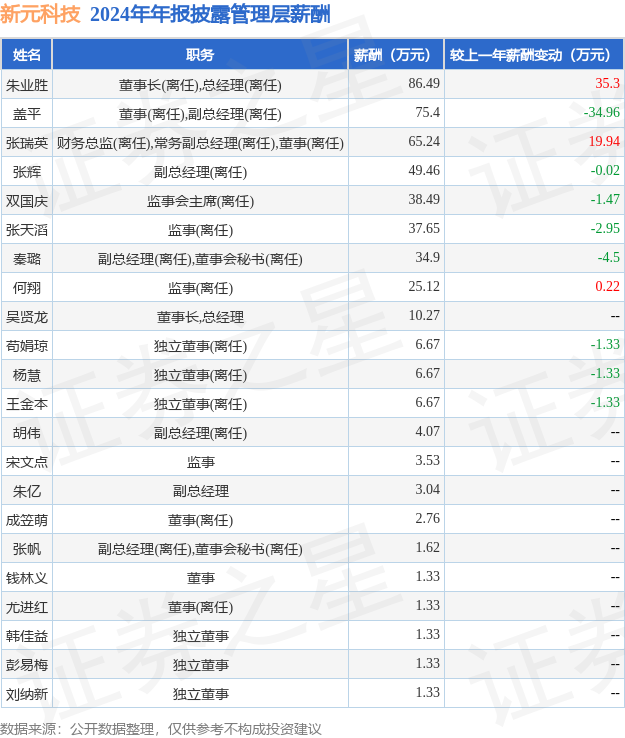Select the name 王金本
The image size is (625, 738).
pyautogui.click(x=27, y=404)
